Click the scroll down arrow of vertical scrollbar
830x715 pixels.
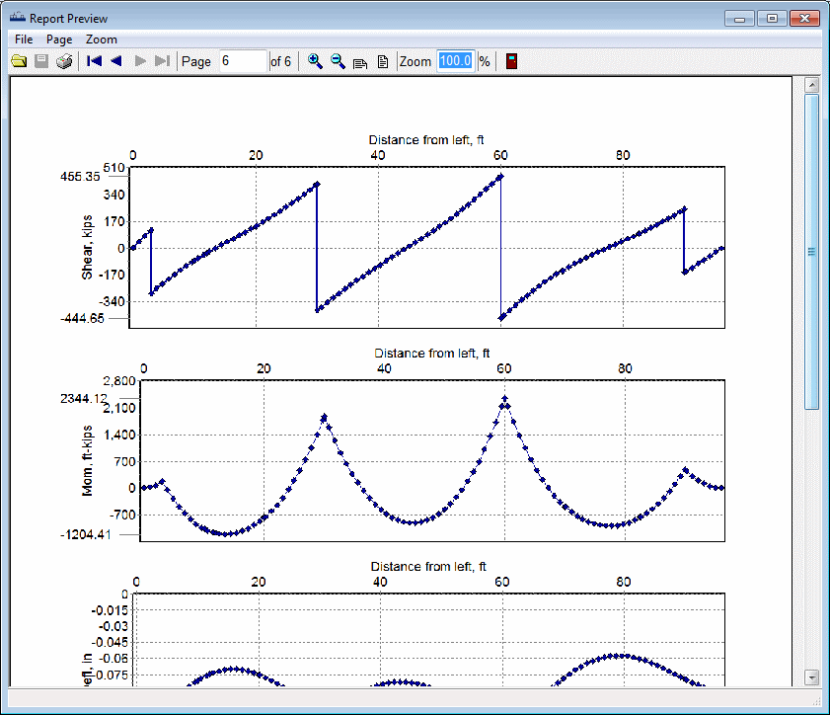pyautogui.click(x=811, y=677)
